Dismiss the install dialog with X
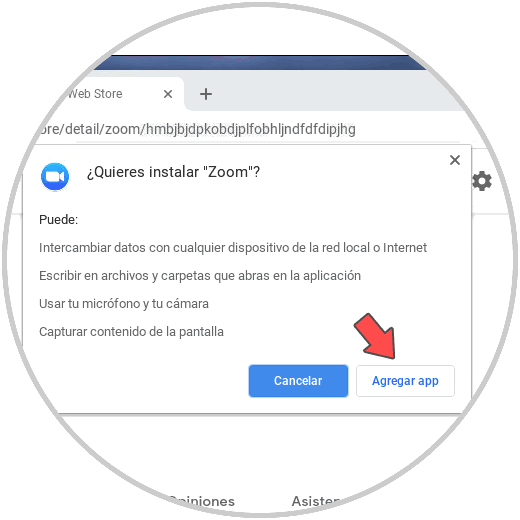Viewport: 520px width, 520px height. pos(455,160)
